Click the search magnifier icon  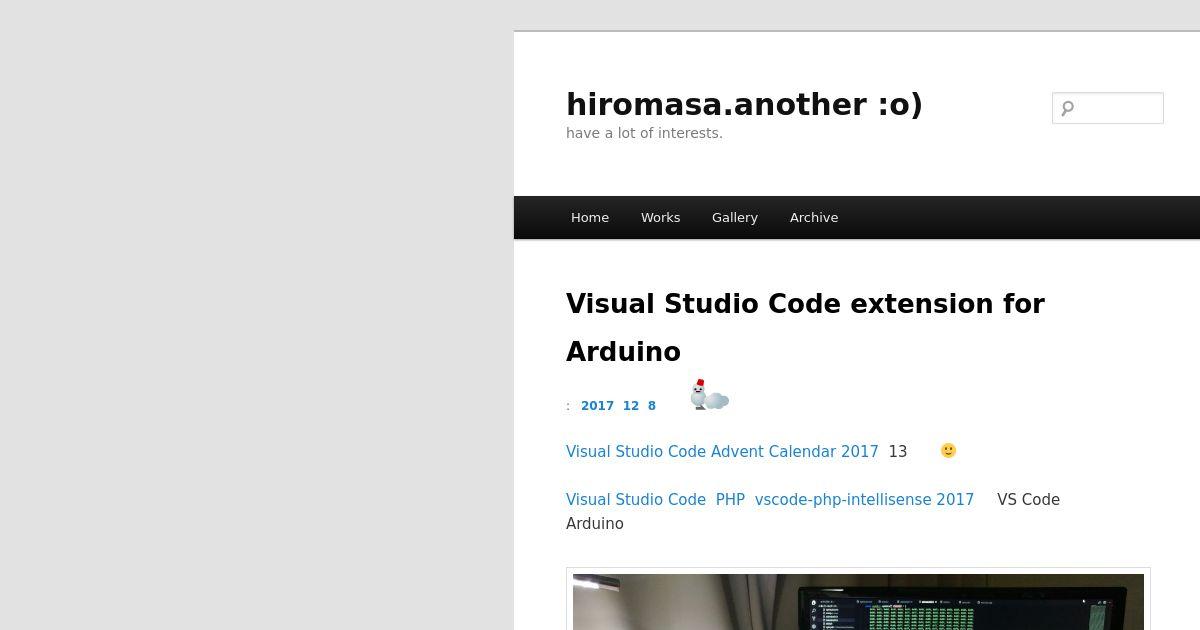click(1067, 108)
